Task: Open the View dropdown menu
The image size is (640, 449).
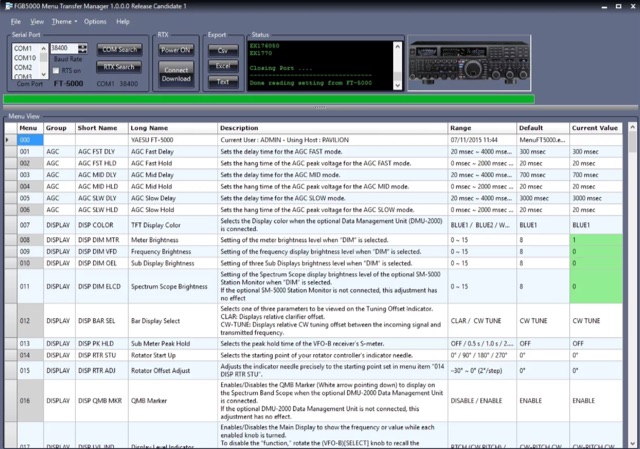Action: click(x=37, y=20)
